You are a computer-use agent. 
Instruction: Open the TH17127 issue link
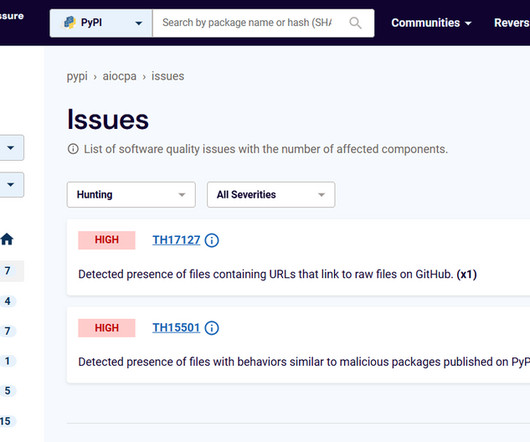(176, 240)
